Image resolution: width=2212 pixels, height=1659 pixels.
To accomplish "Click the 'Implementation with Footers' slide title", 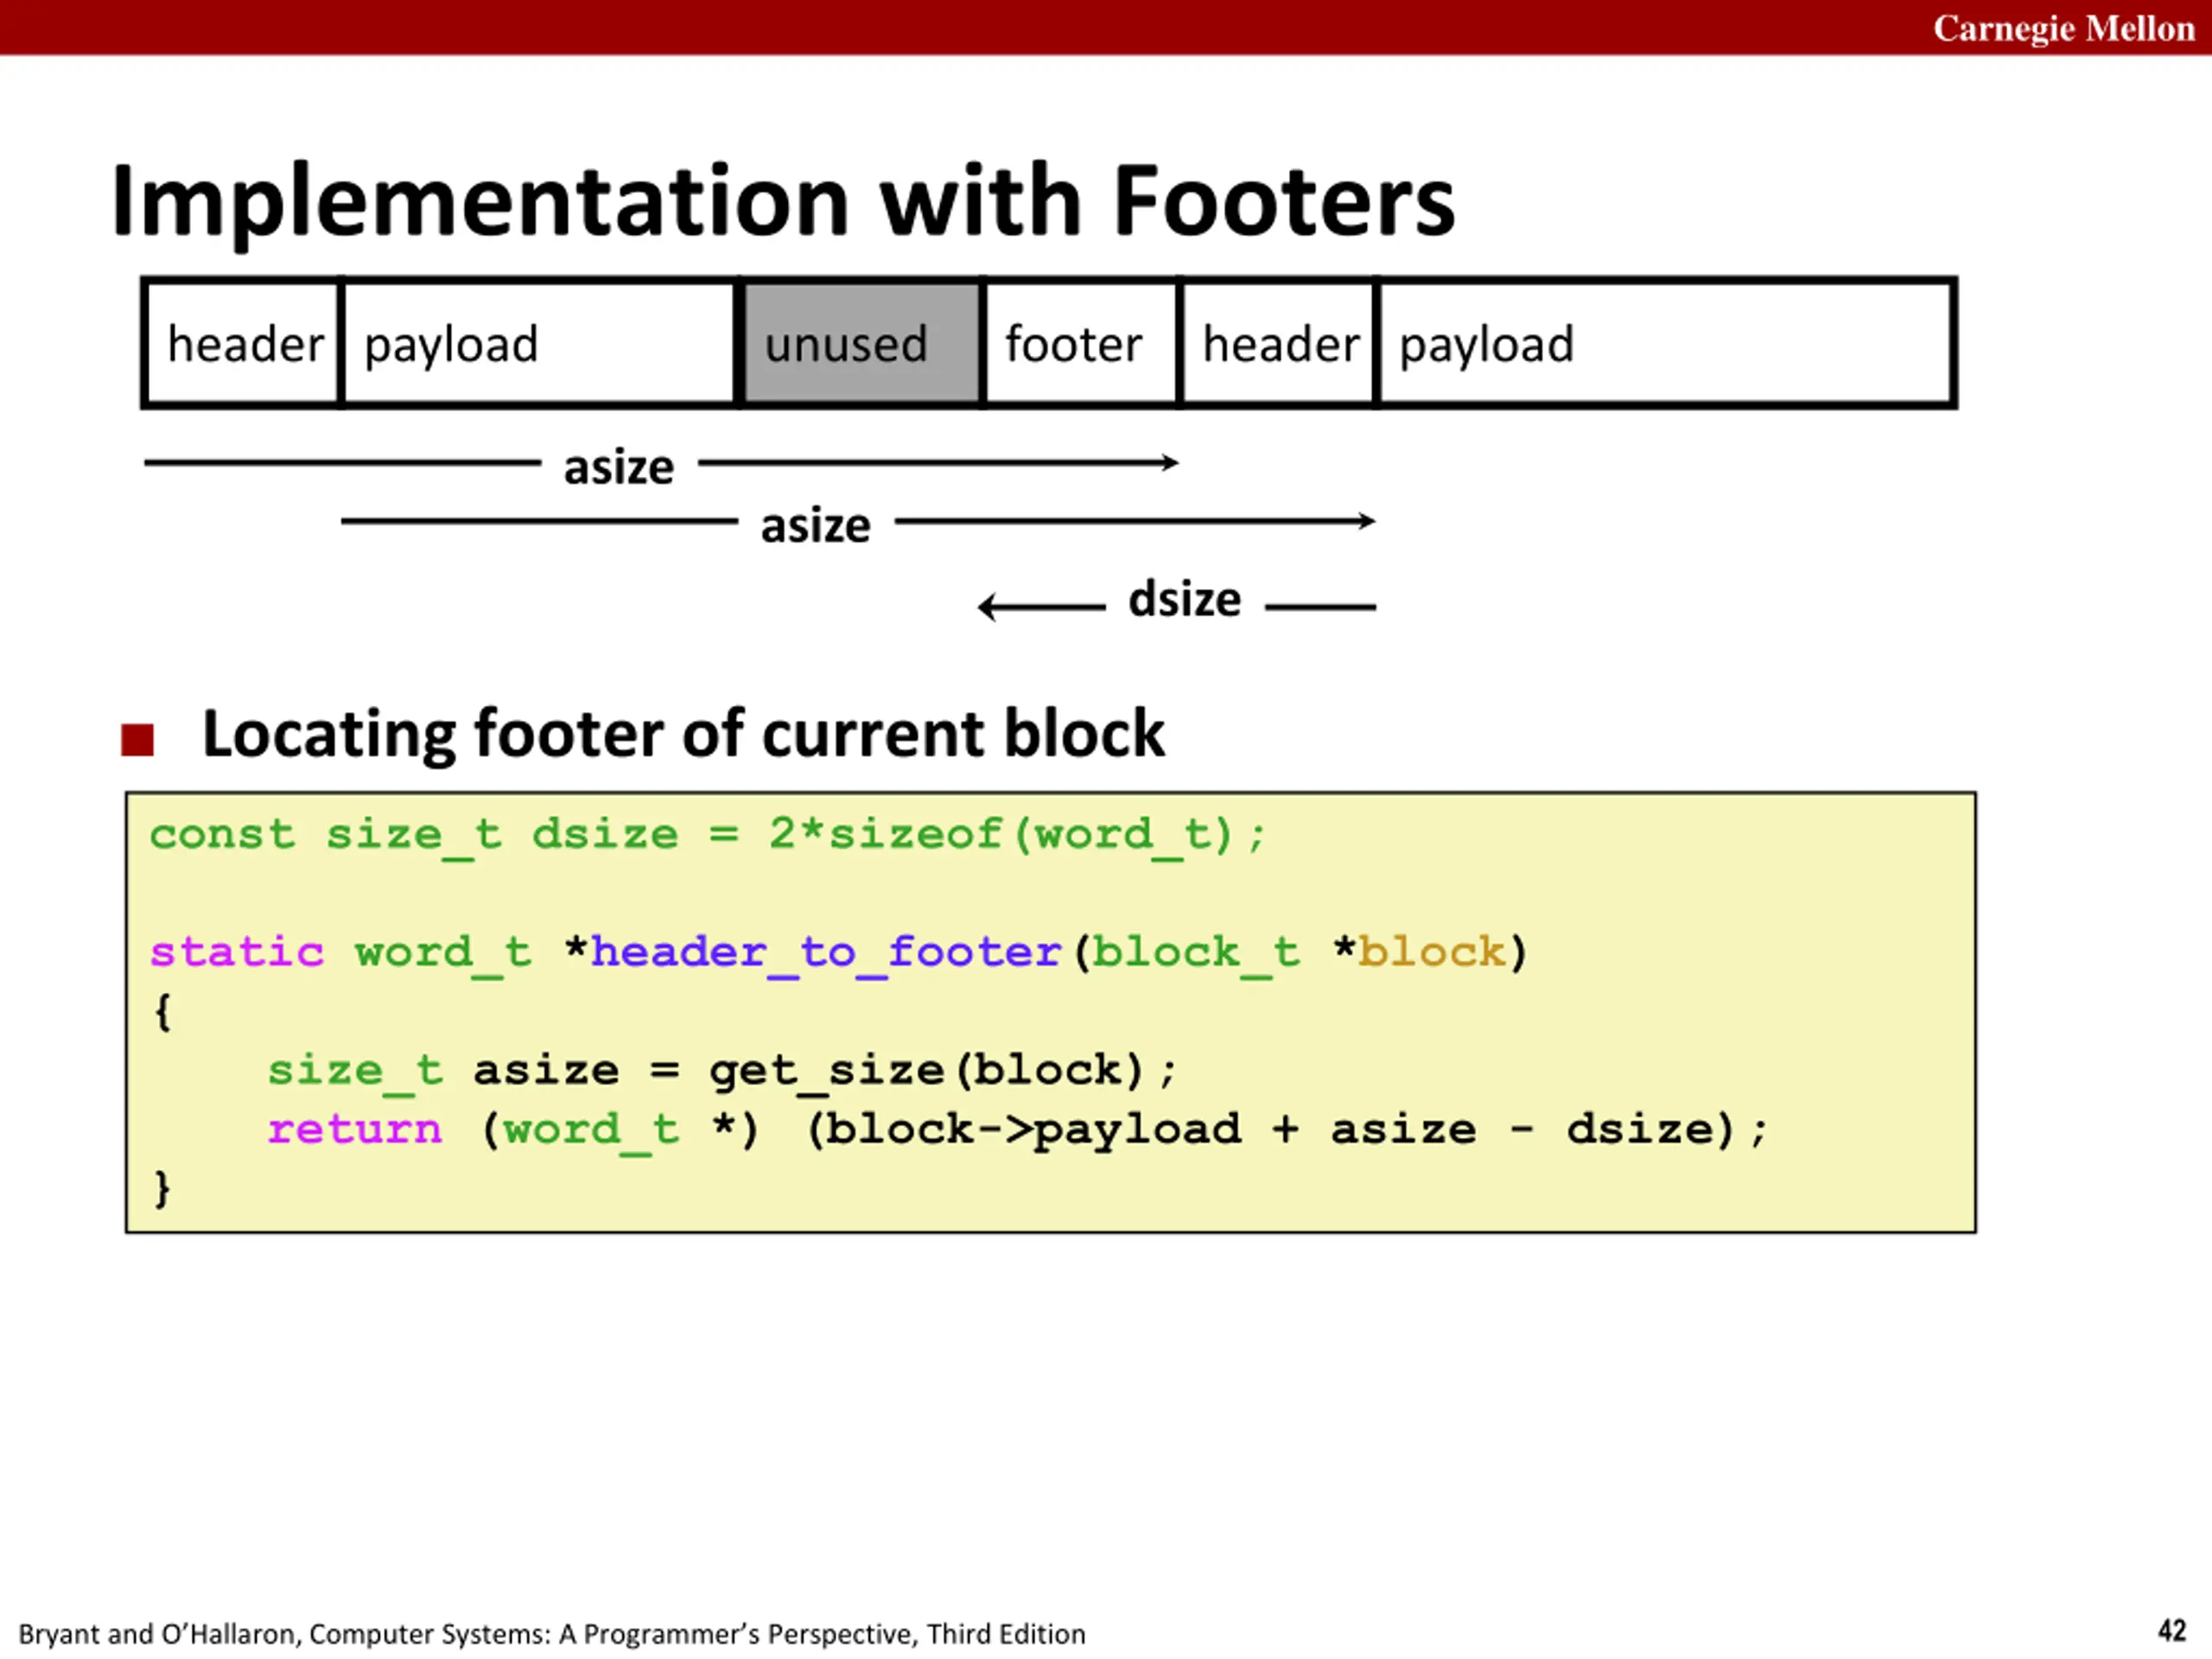I will pyautogui.click(x=783, y=203).
